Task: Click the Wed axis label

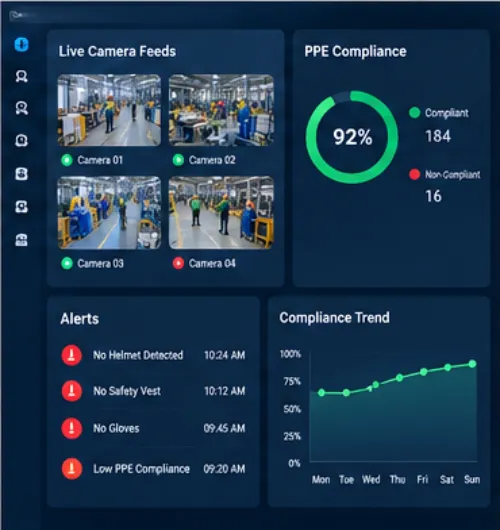Action: 371,479
